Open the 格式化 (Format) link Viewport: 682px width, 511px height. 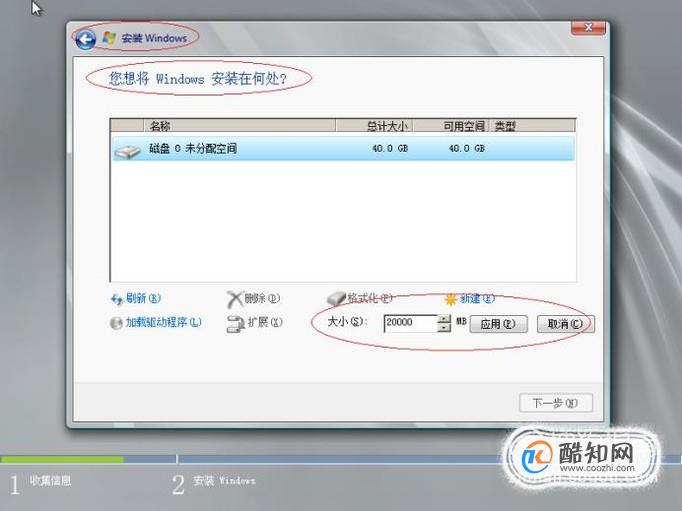pyautogui.click(x=370, y=298)
